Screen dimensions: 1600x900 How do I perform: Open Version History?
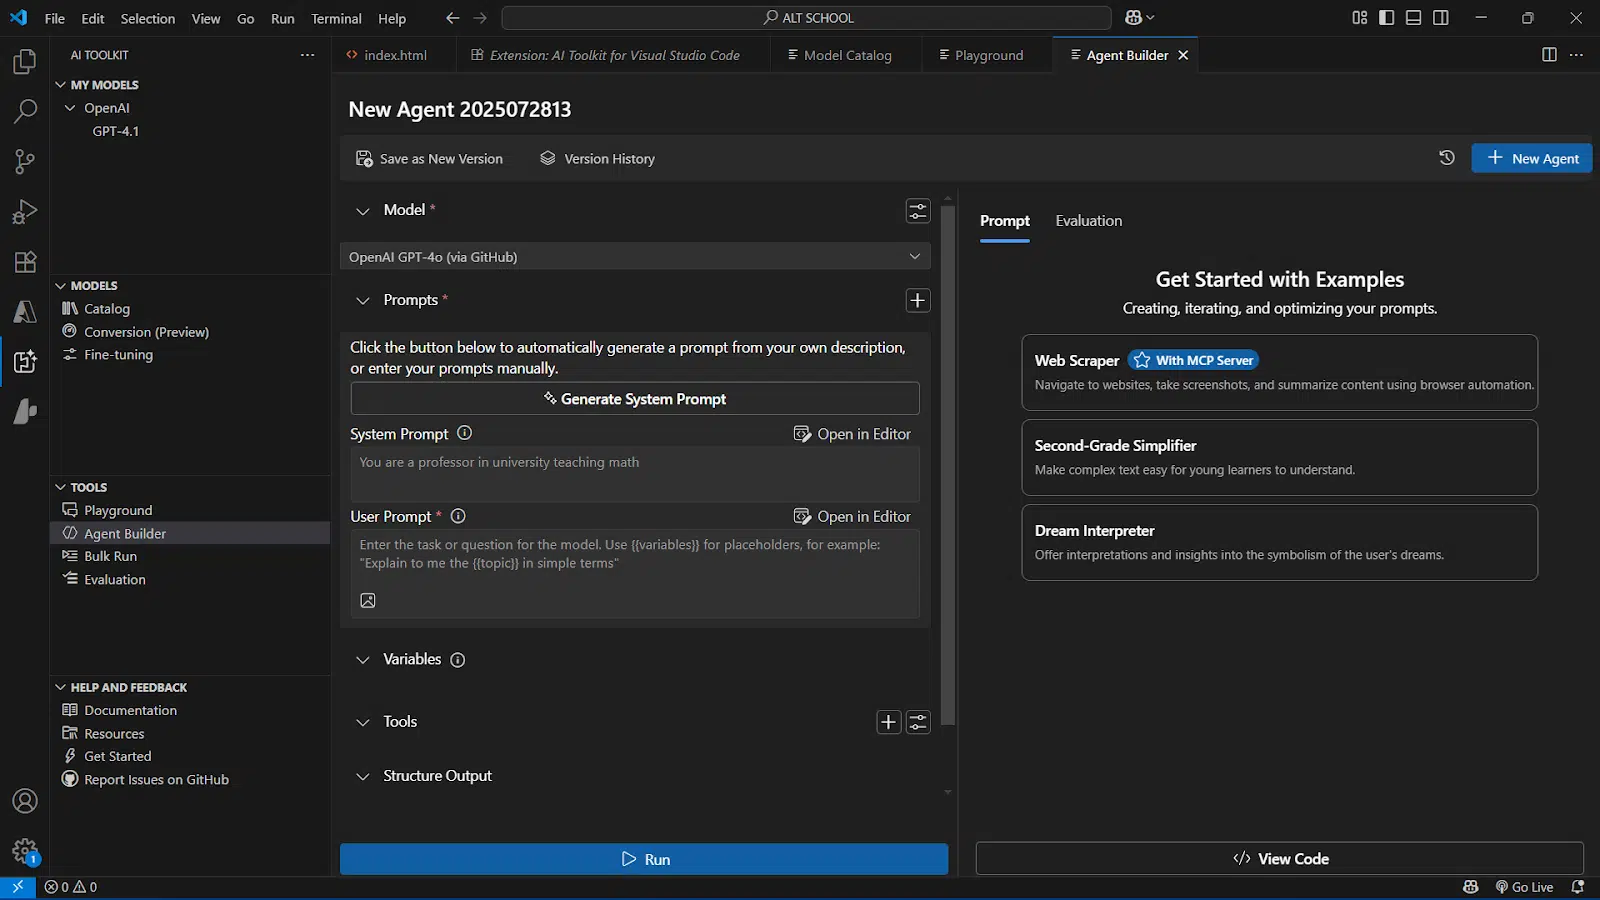coord(598,159)
